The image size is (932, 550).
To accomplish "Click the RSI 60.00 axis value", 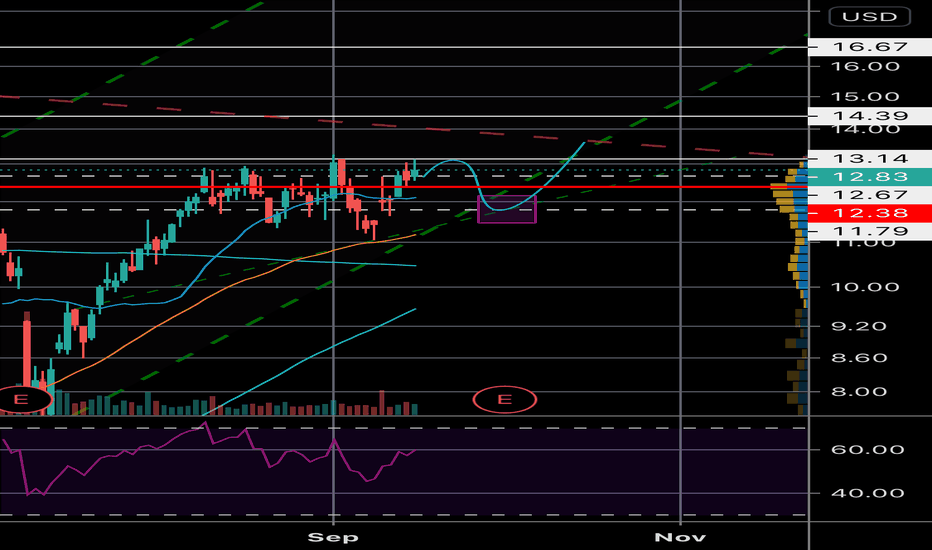I will tap(867, 450).
